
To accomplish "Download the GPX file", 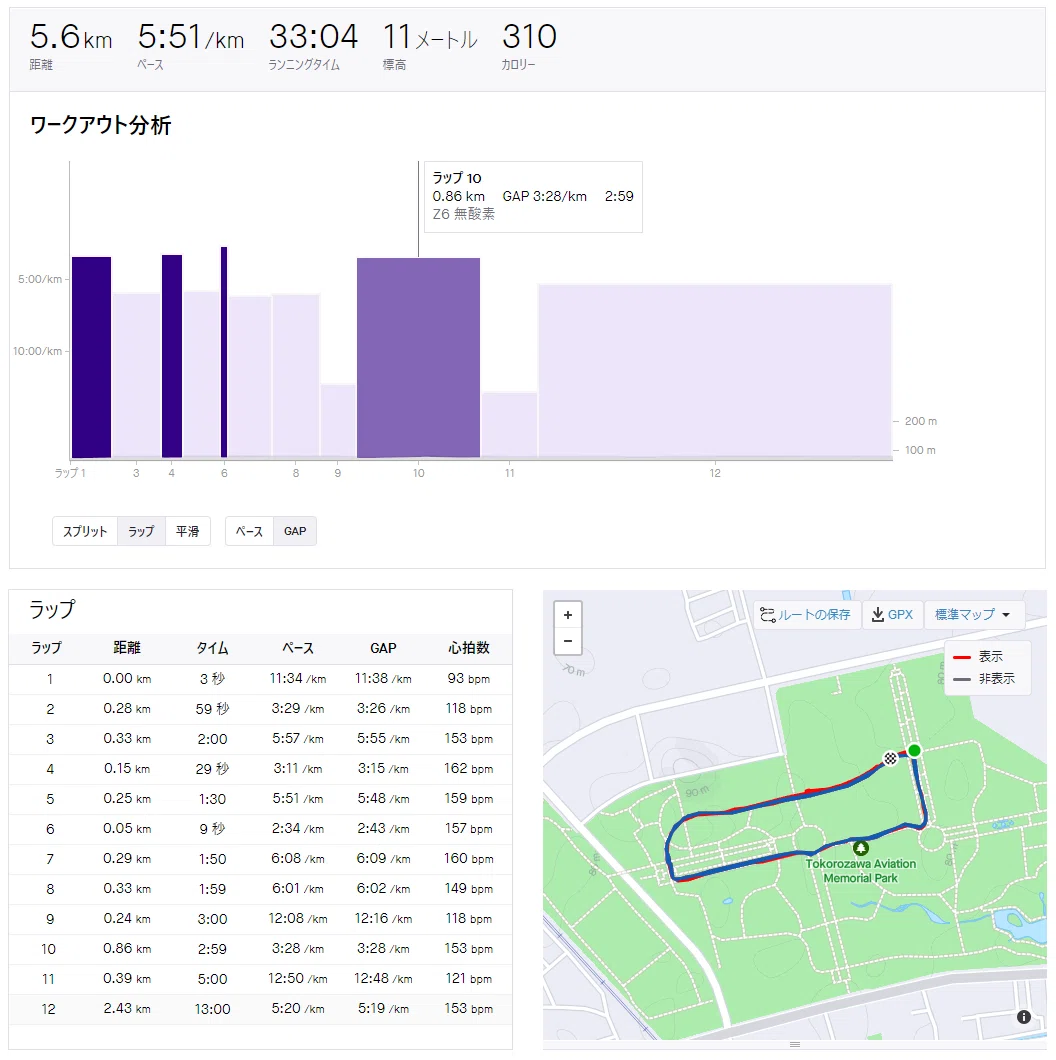I will 892,615.
